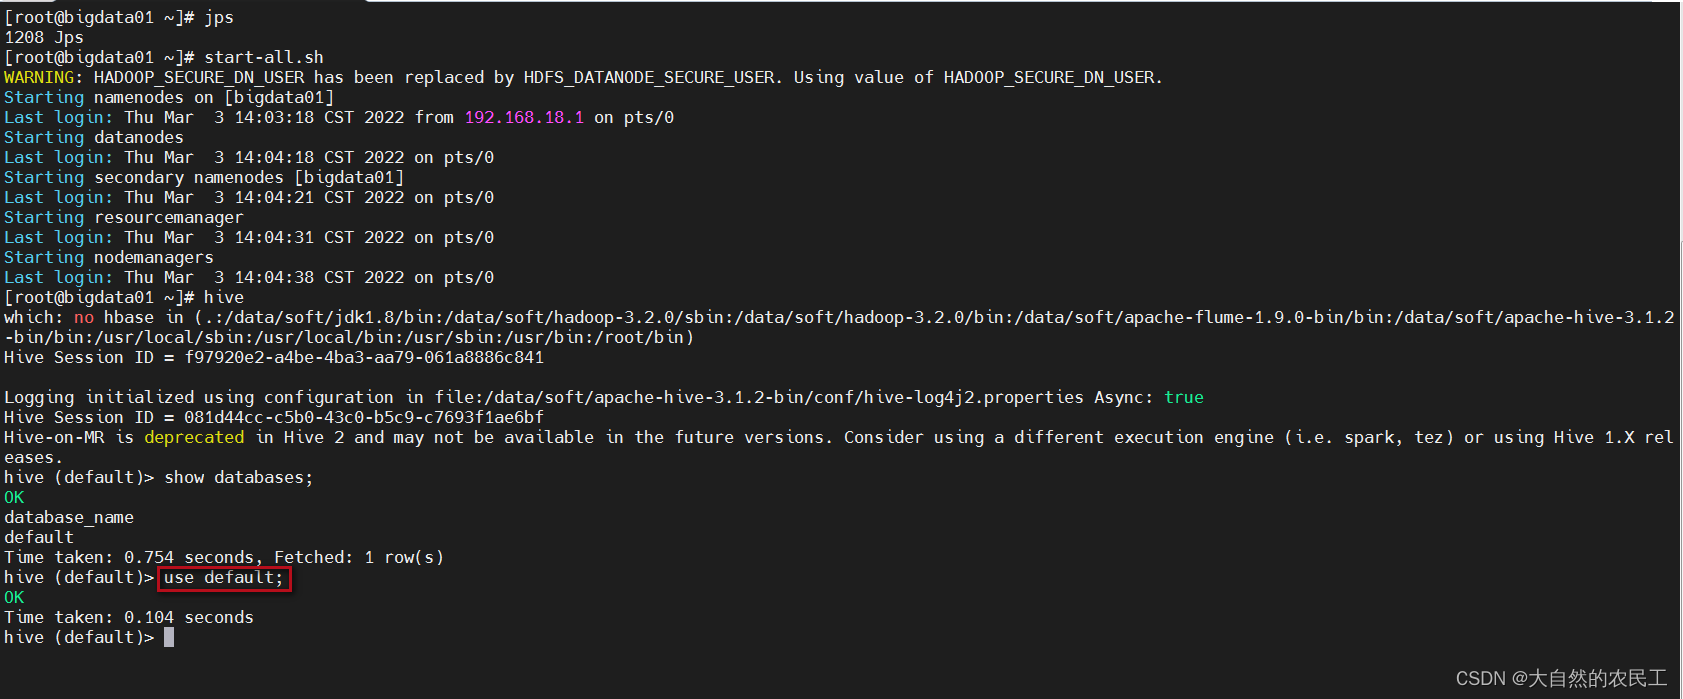The width and height of the screenshot is (1683, 699).
Task: Click the red "no" in the which line
Action: click(84, 317)
